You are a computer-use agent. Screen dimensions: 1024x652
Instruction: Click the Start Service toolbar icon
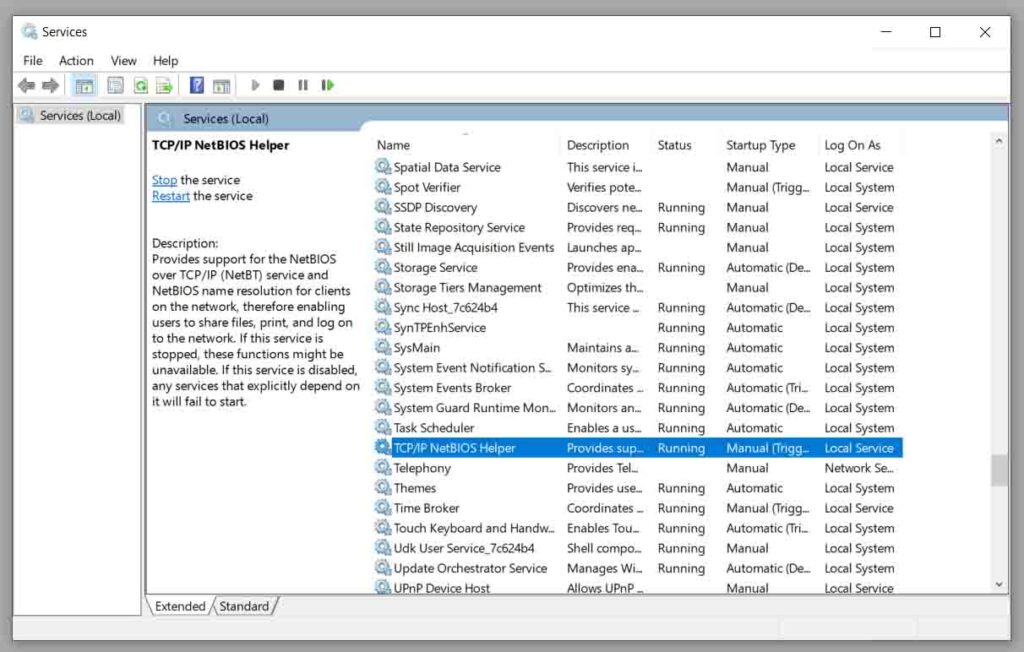tap(255, 85)
